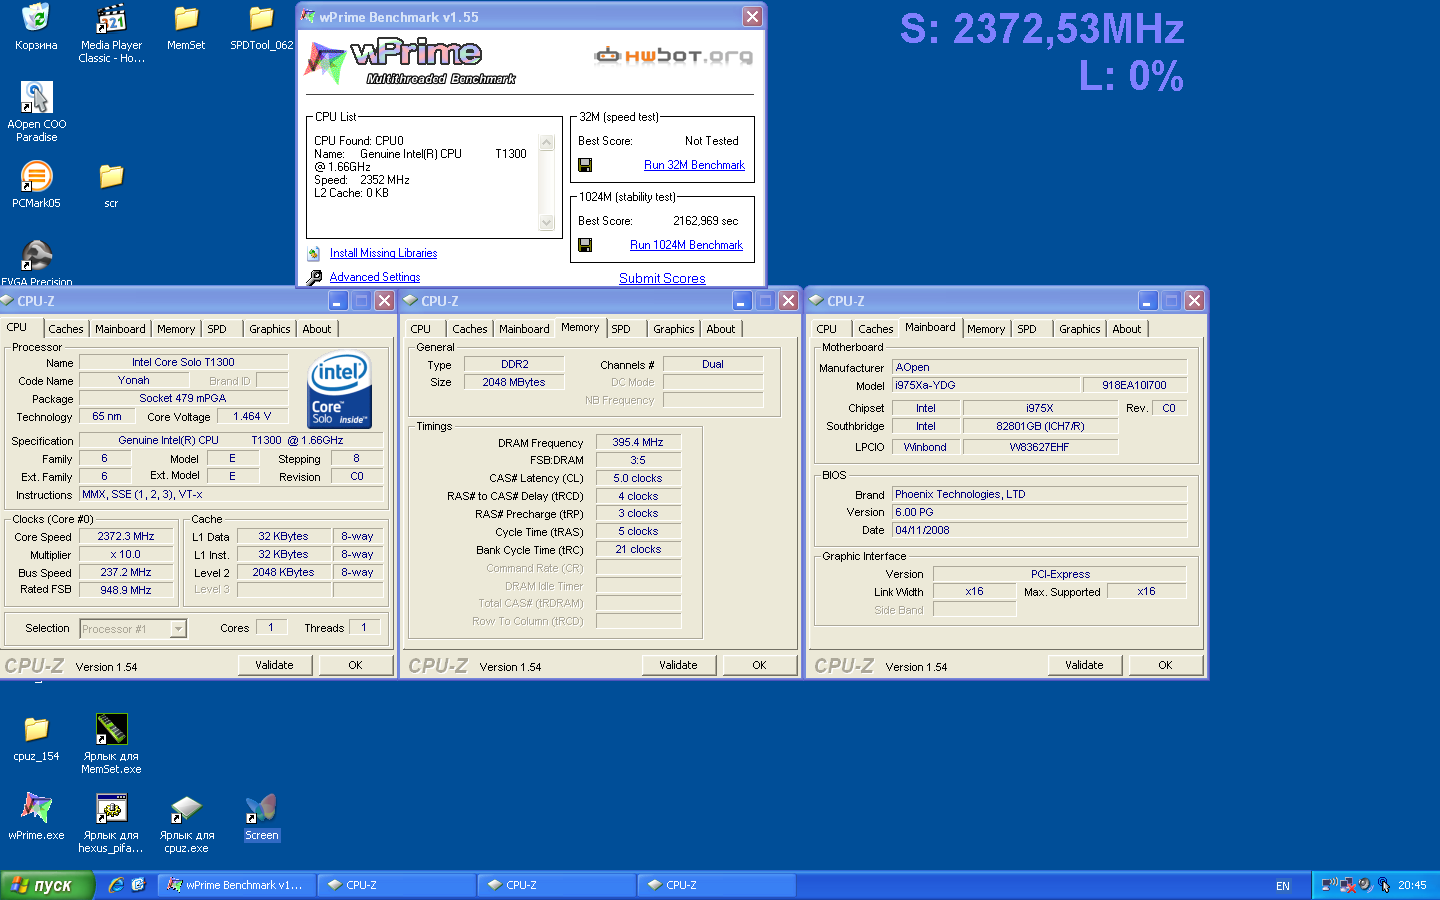Click the DRAM Frequency 395.4 MHz field

click(x=638, y=442)
